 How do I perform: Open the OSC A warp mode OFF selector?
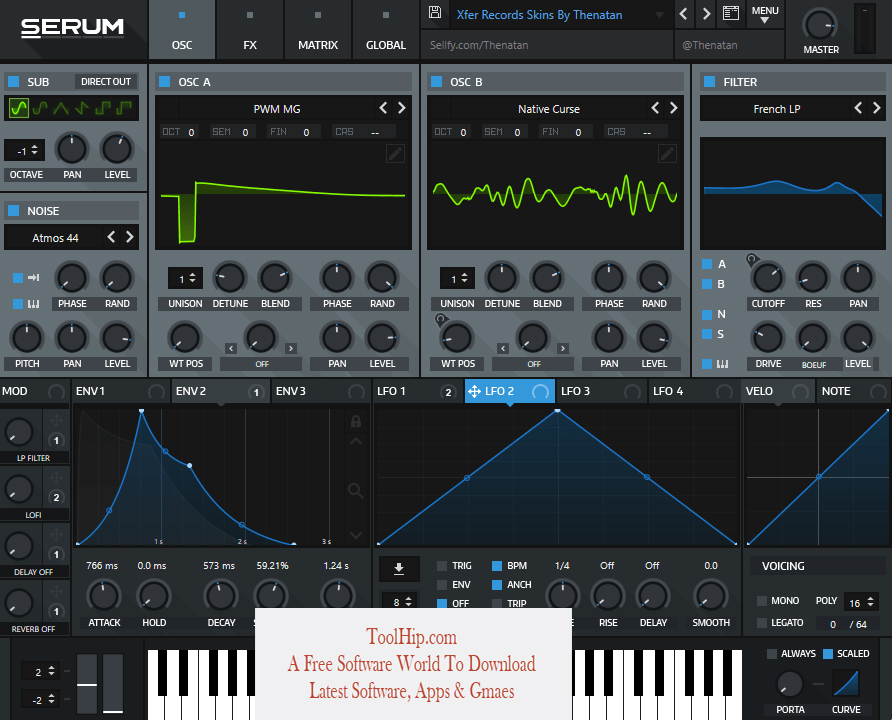pyautogui.click(x=262, y=364)
